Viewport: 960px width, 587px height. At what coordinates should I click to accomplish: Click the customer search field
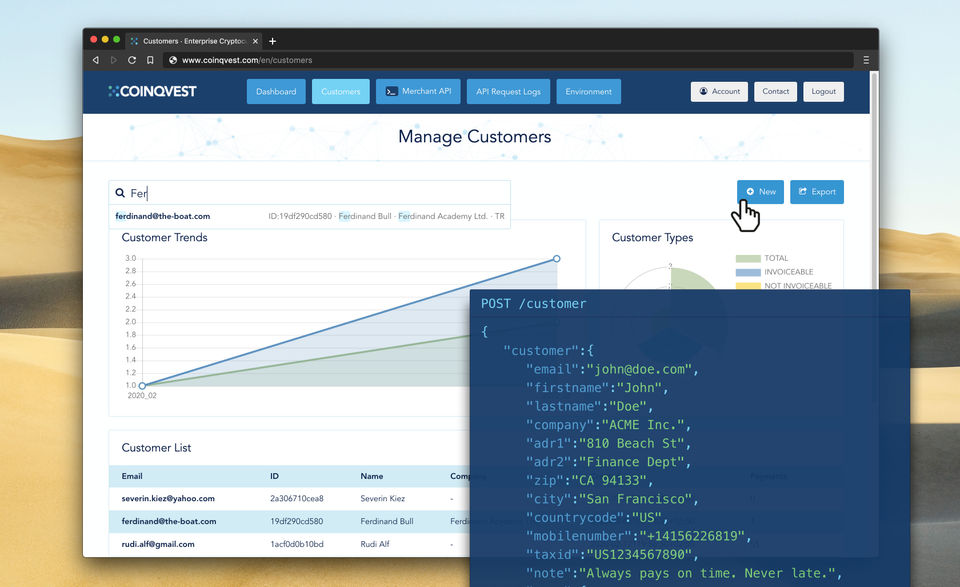tap(309, 193)
